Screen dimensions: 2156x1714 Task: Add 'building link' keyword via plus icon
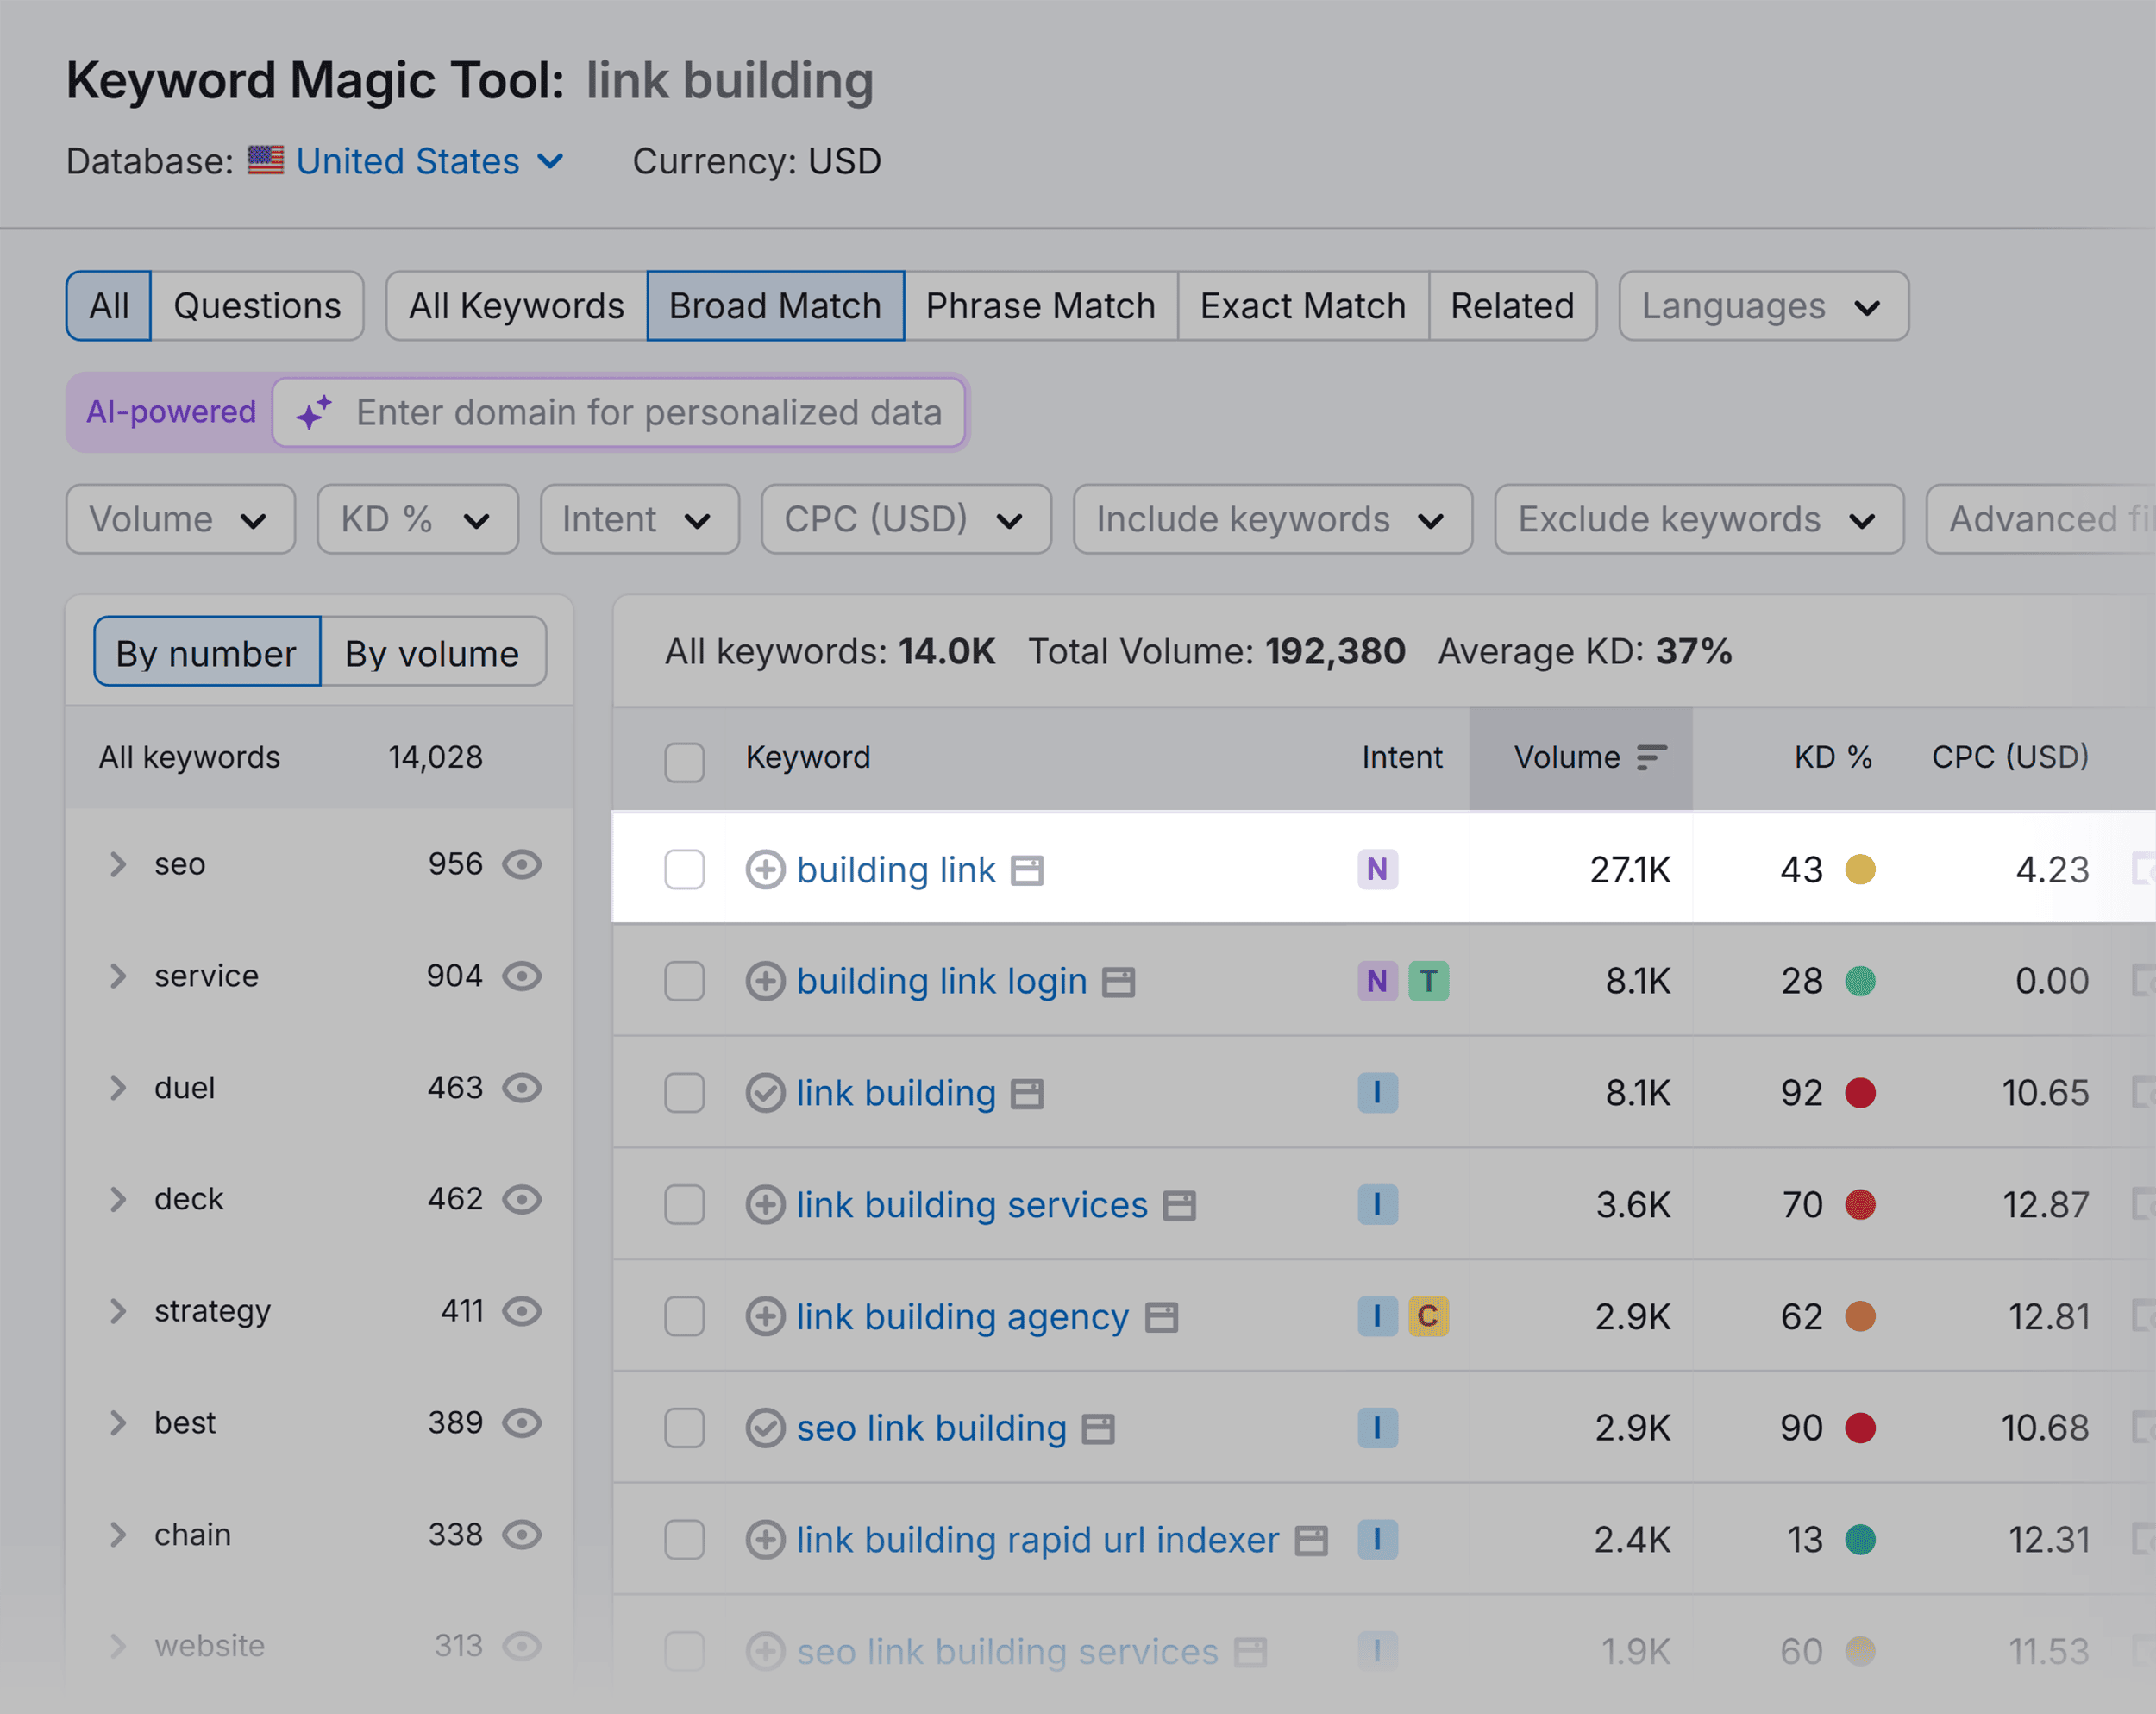(x=765, y=869)
